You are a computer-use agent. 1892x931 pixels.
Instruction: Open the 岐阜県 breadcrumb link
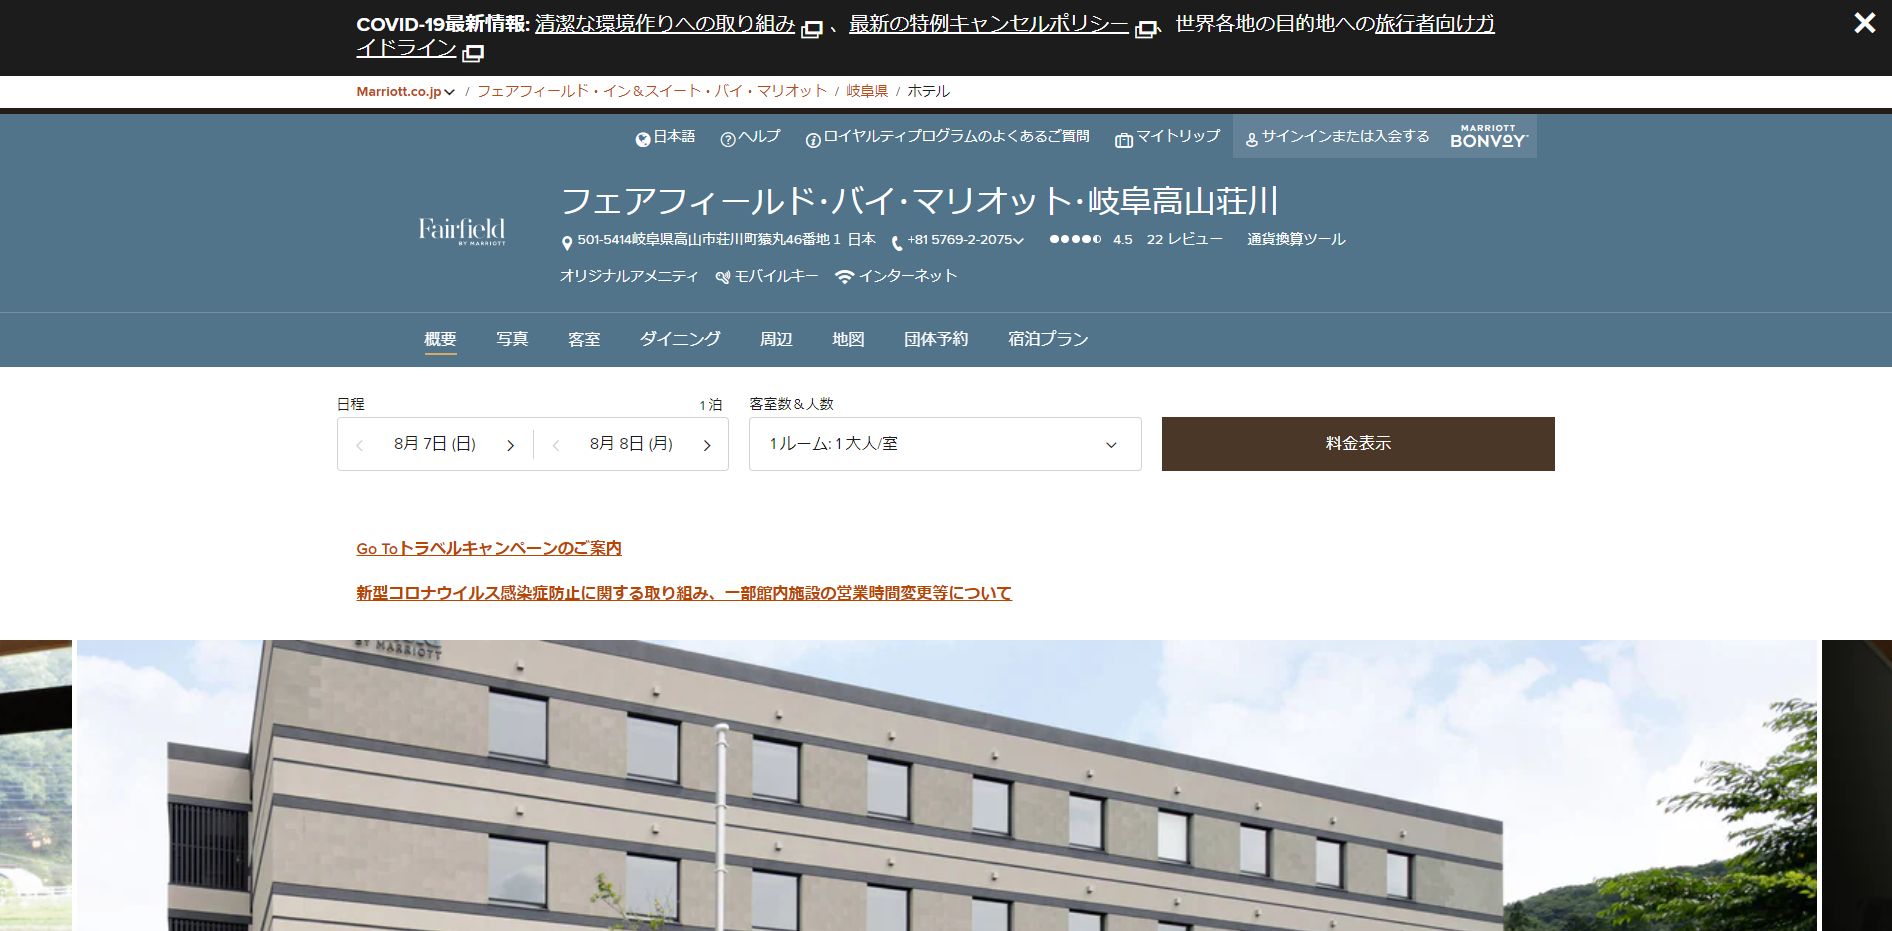click(x=867, y=91)
